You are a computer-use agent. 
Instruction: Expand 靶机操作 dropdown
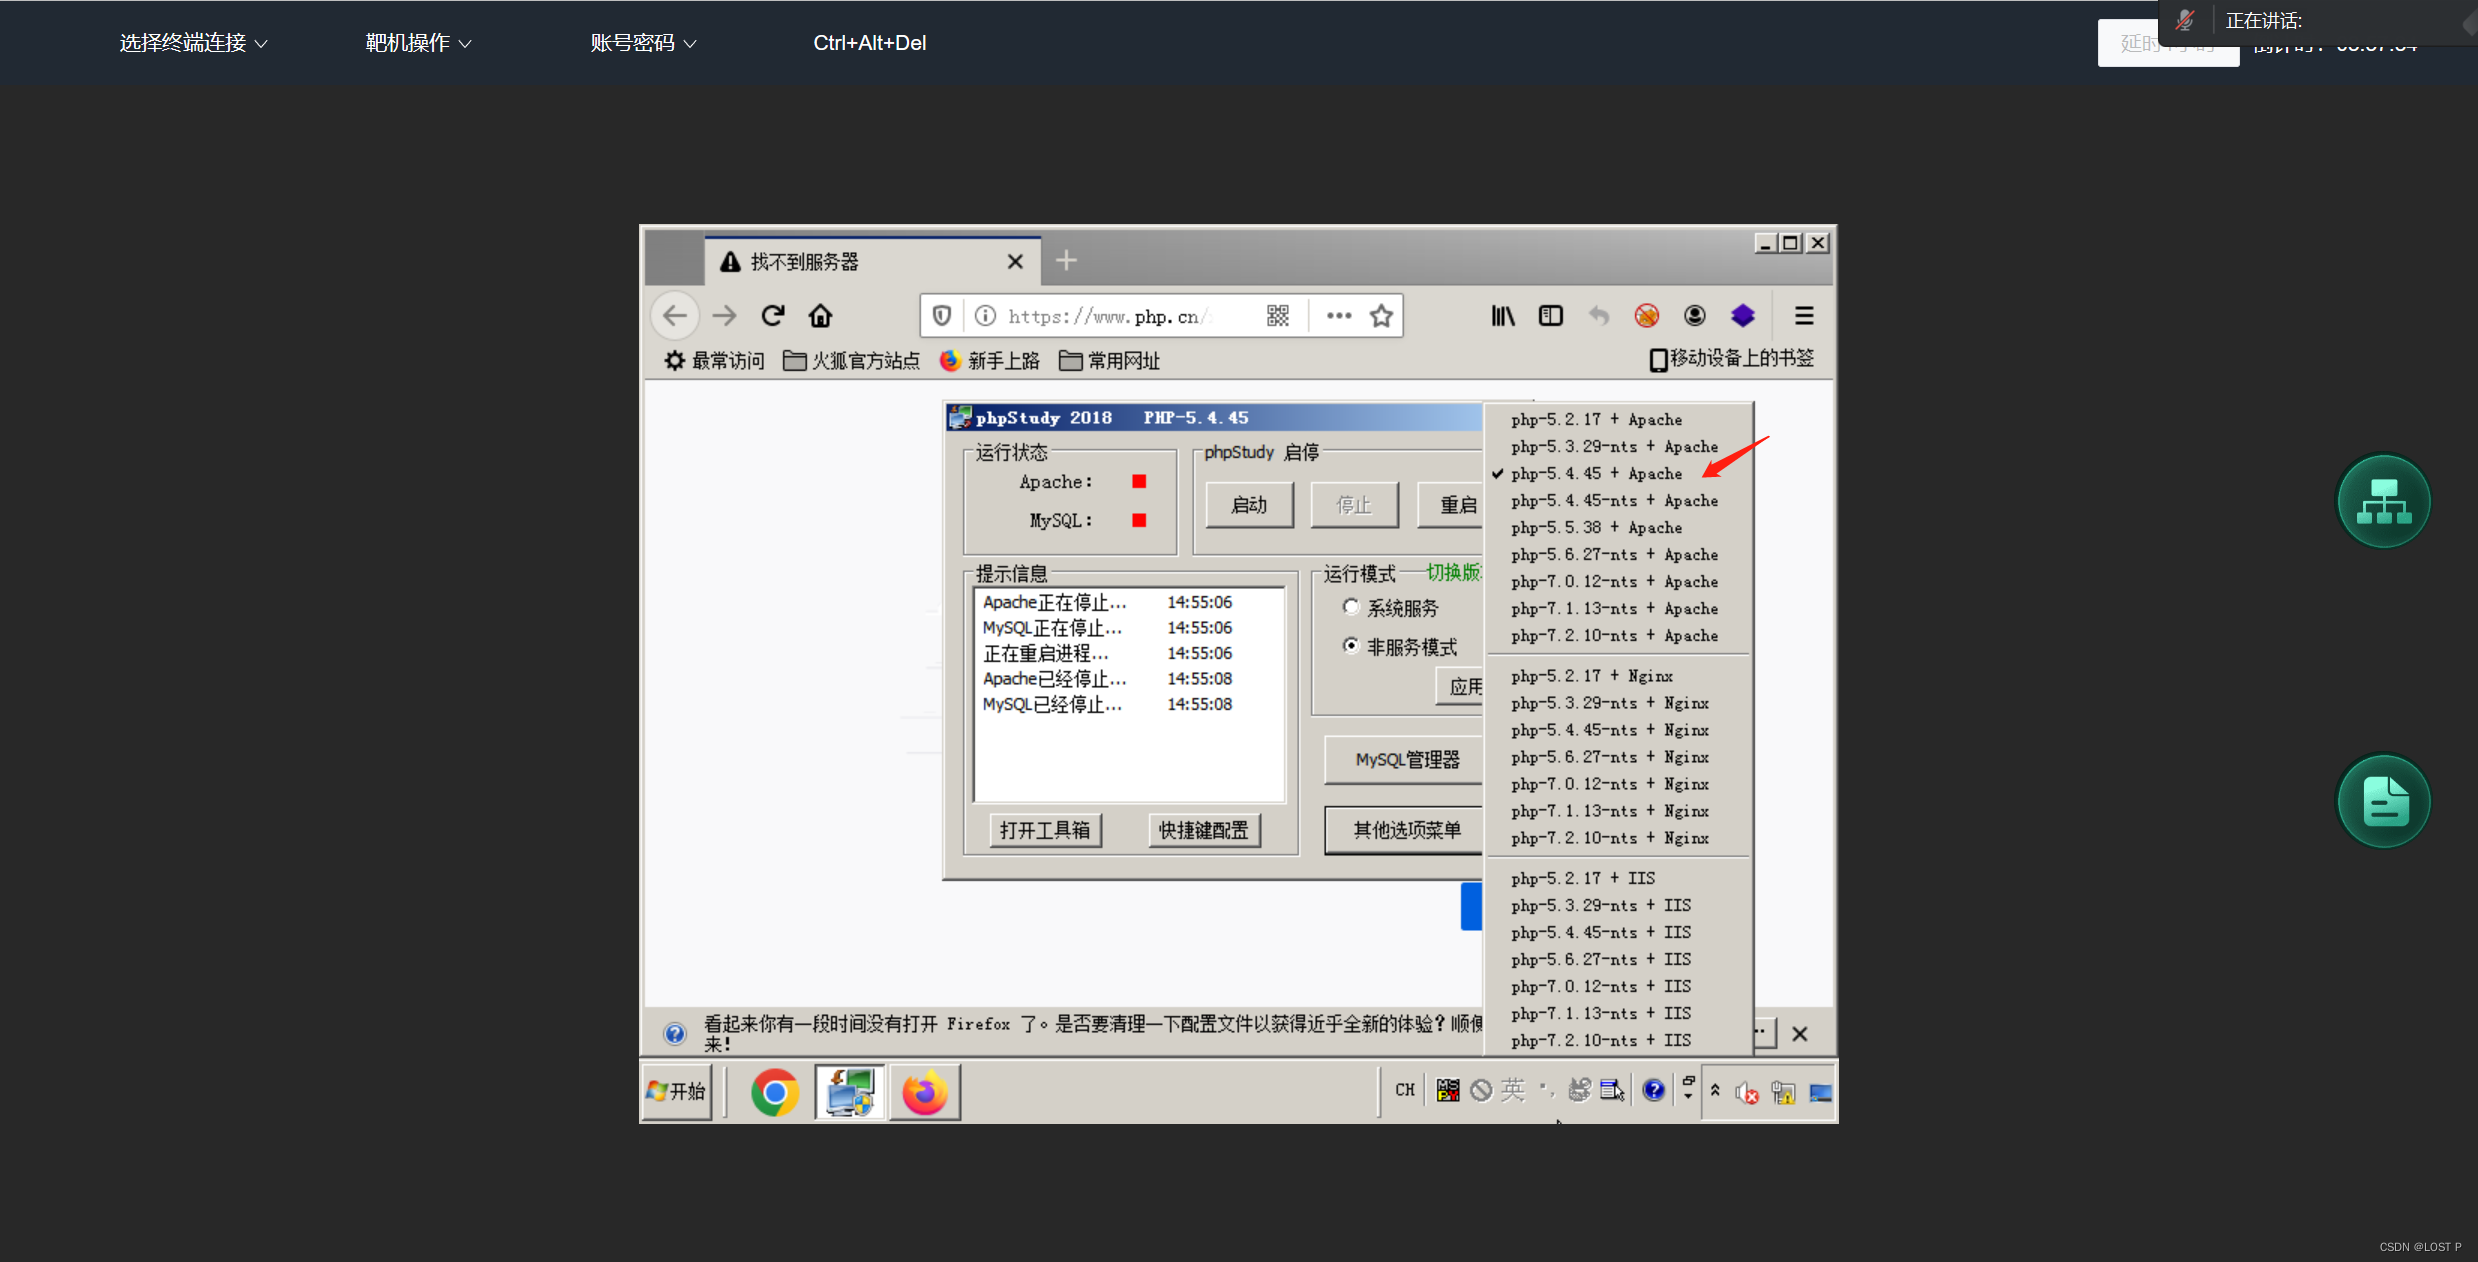pyautogui.click(x=418, y=43)
